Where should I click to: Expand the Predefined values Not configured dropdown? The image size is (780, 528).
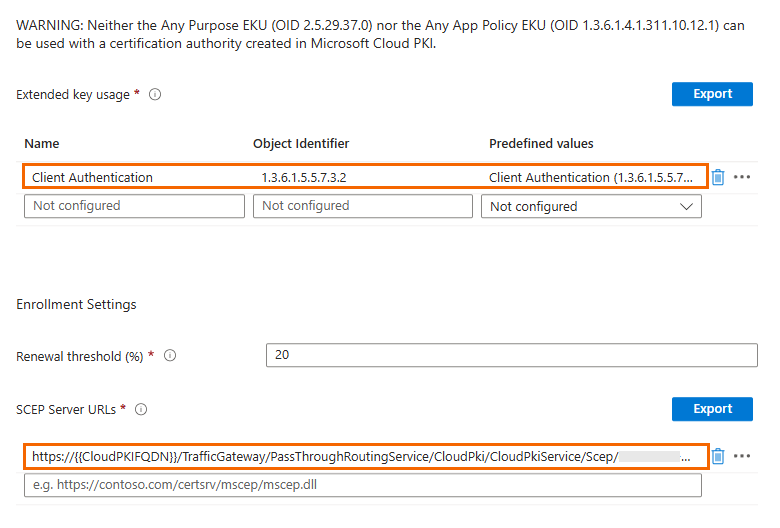tap(591, 206)
